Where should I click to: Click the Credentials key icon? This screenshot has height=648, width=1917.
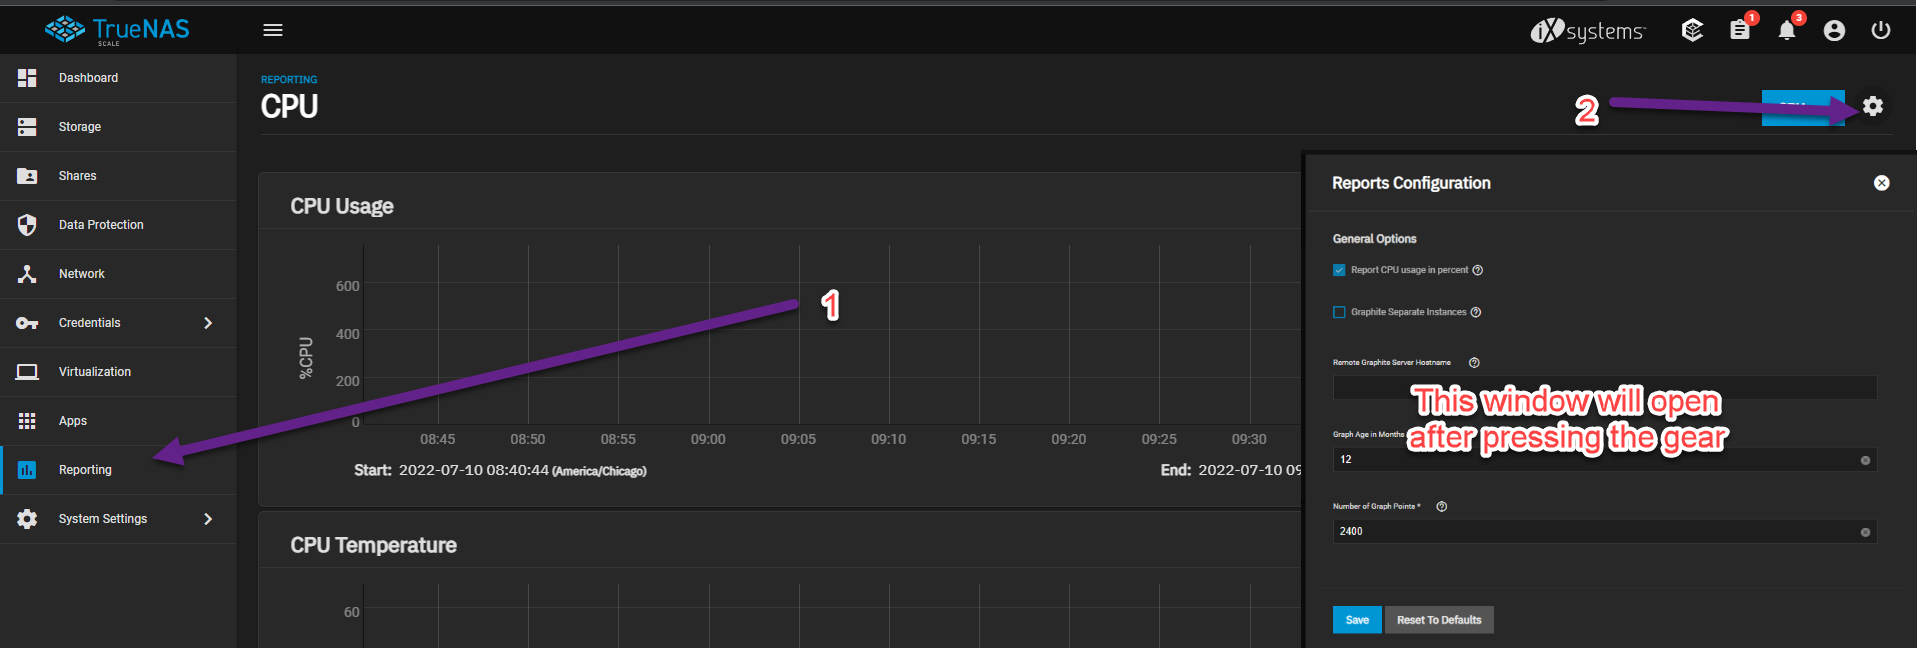[27, 323]
